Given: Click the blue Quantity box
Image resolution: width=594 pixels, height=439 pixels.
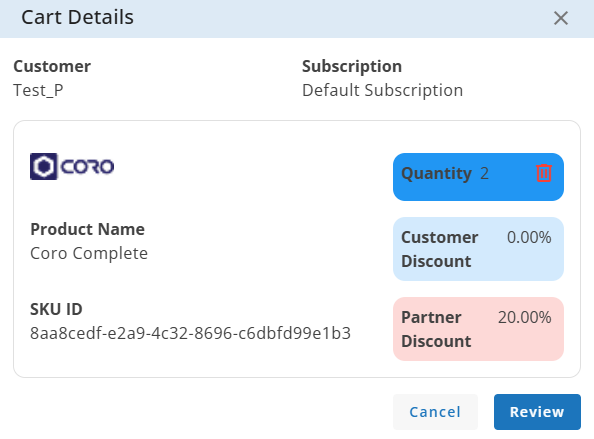Looking at the screenshot, I should (x=478, y=177).
